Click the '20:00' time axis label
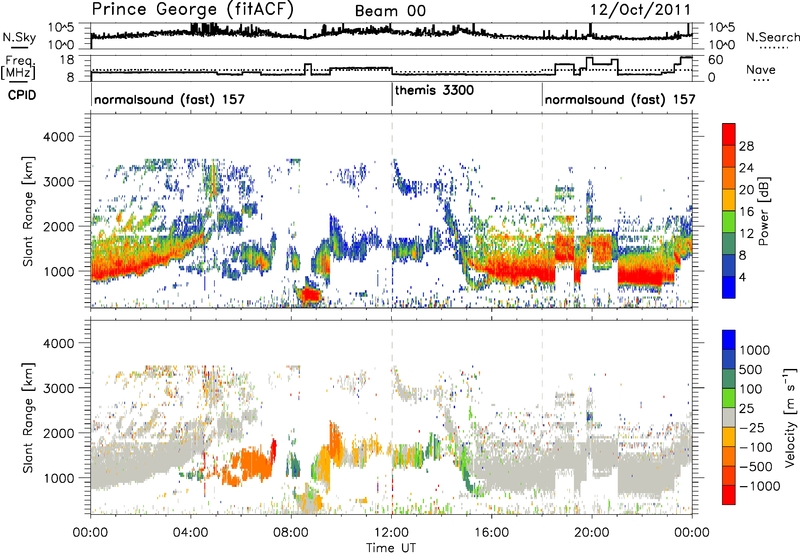The image size is (800, 554). tap(592, 533)
